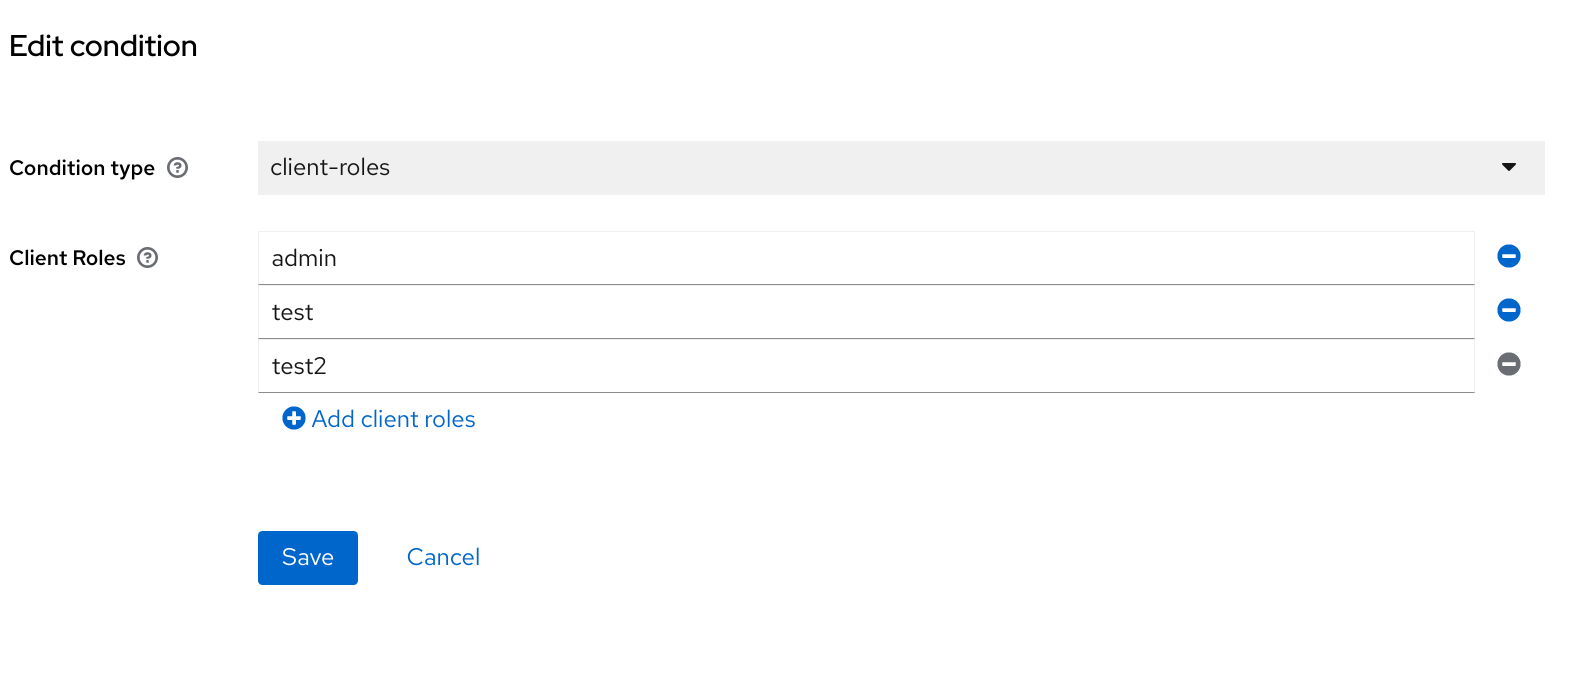Remove the admin client role entry
Image resolution: width=1589 pixels, height=680 pixels.
1508,256
